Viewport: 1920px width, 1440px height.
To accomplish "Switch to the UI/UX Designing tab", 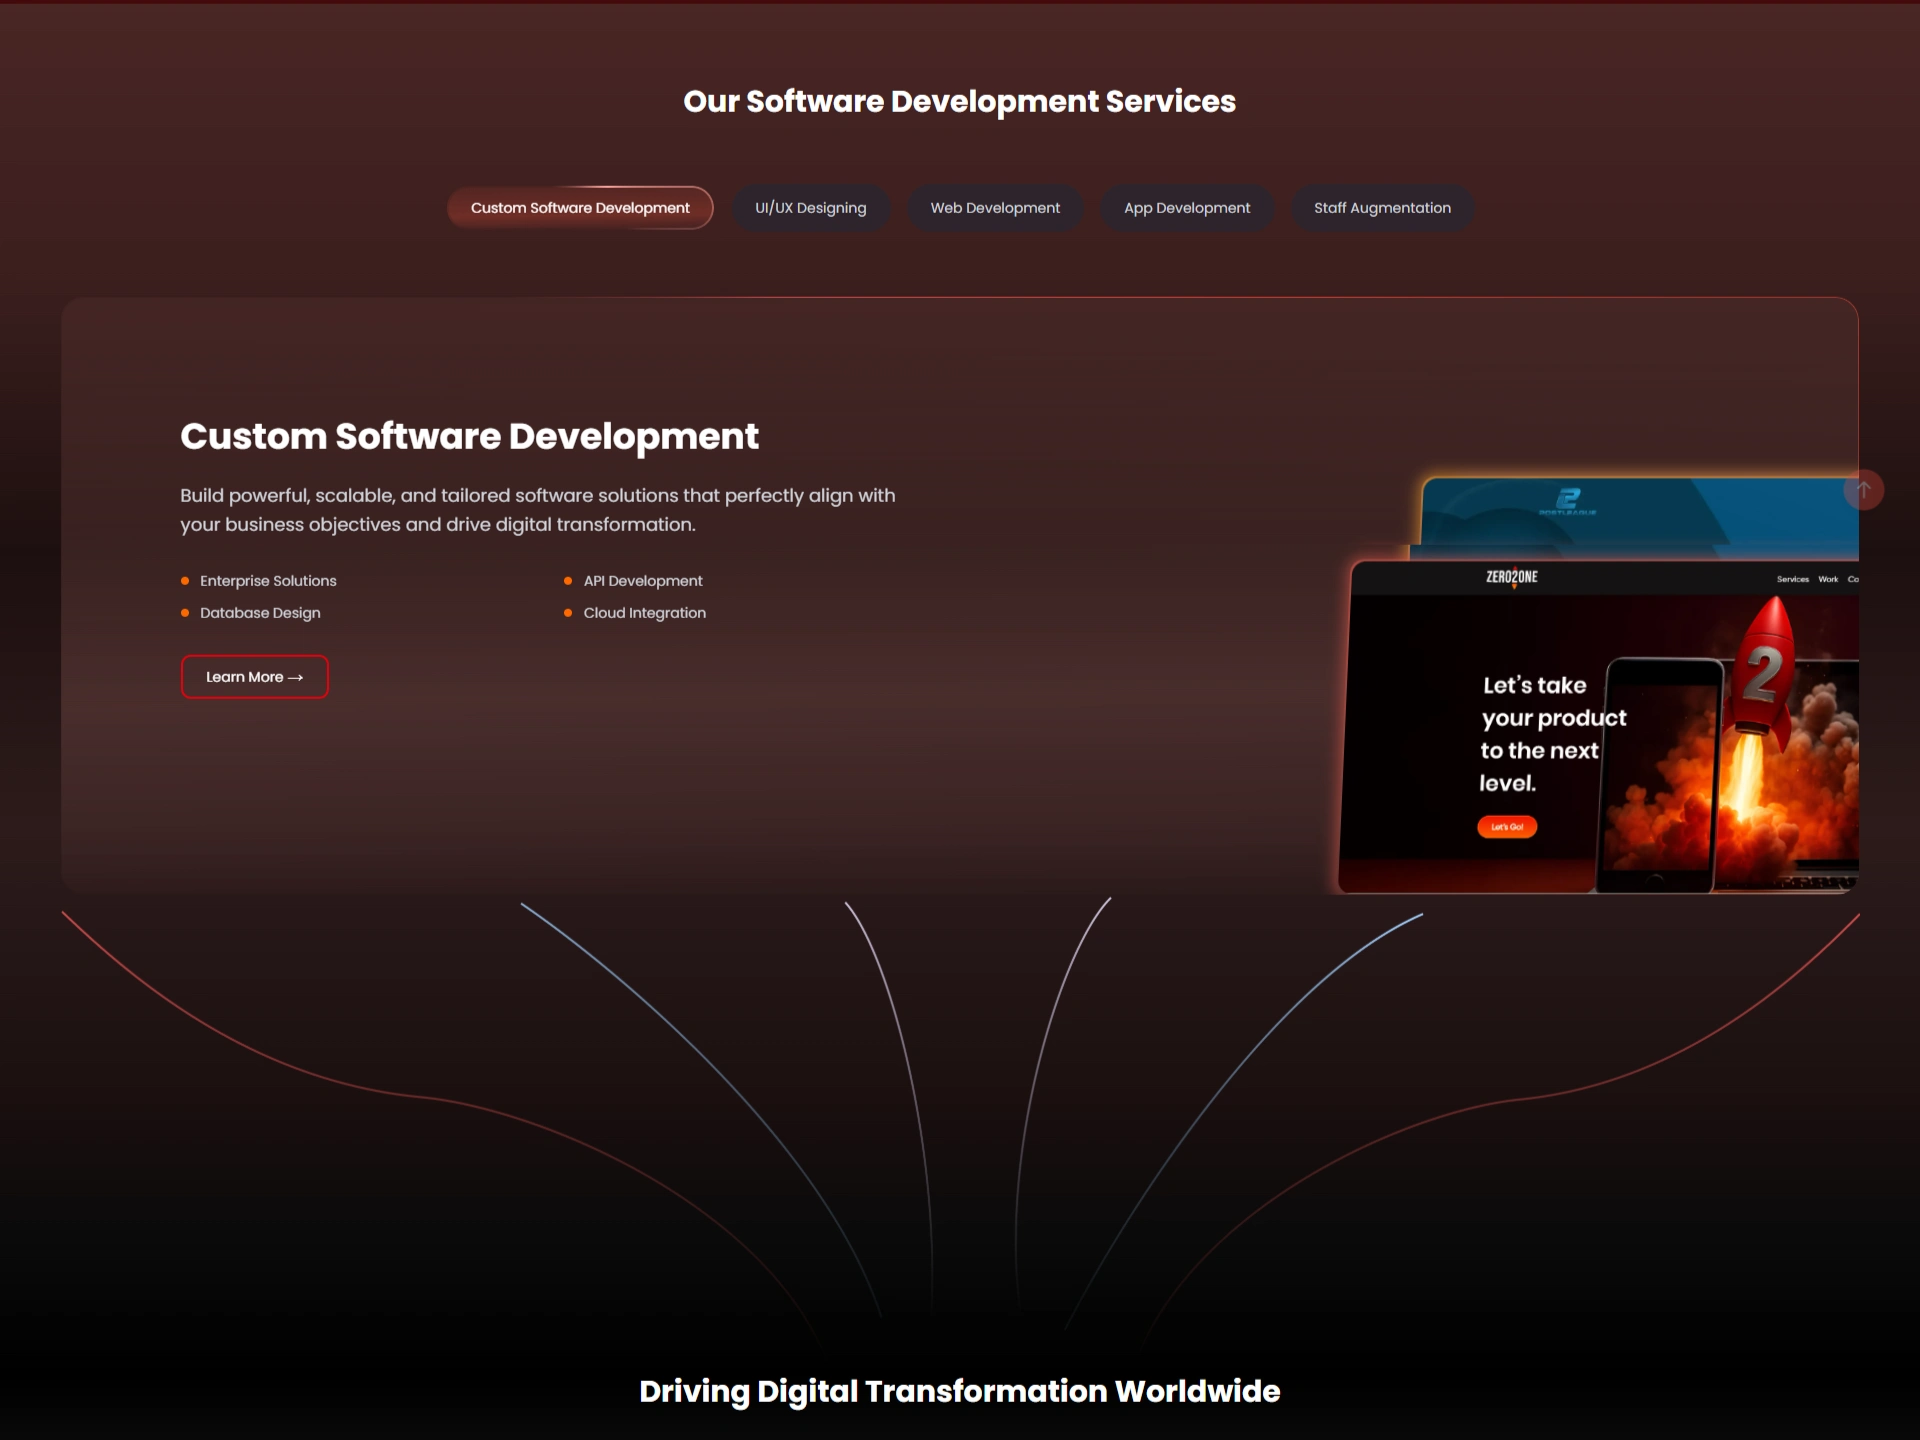I will pos(810,208).
